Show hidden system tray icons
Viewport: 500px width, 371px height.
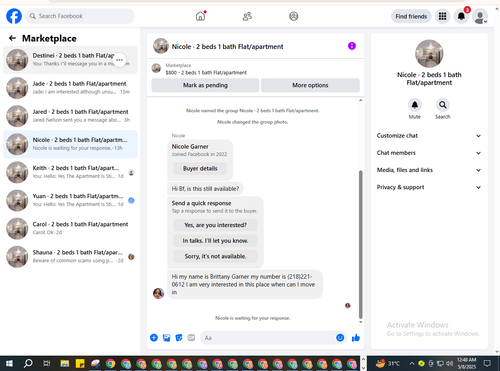click(x=412, y=363)
